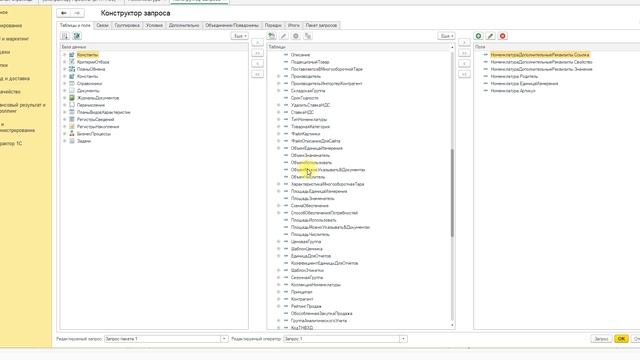This screenshot has height=360, width=640.
Task: Open the Пакет запросов tab
Action: [x=321, y=25]
